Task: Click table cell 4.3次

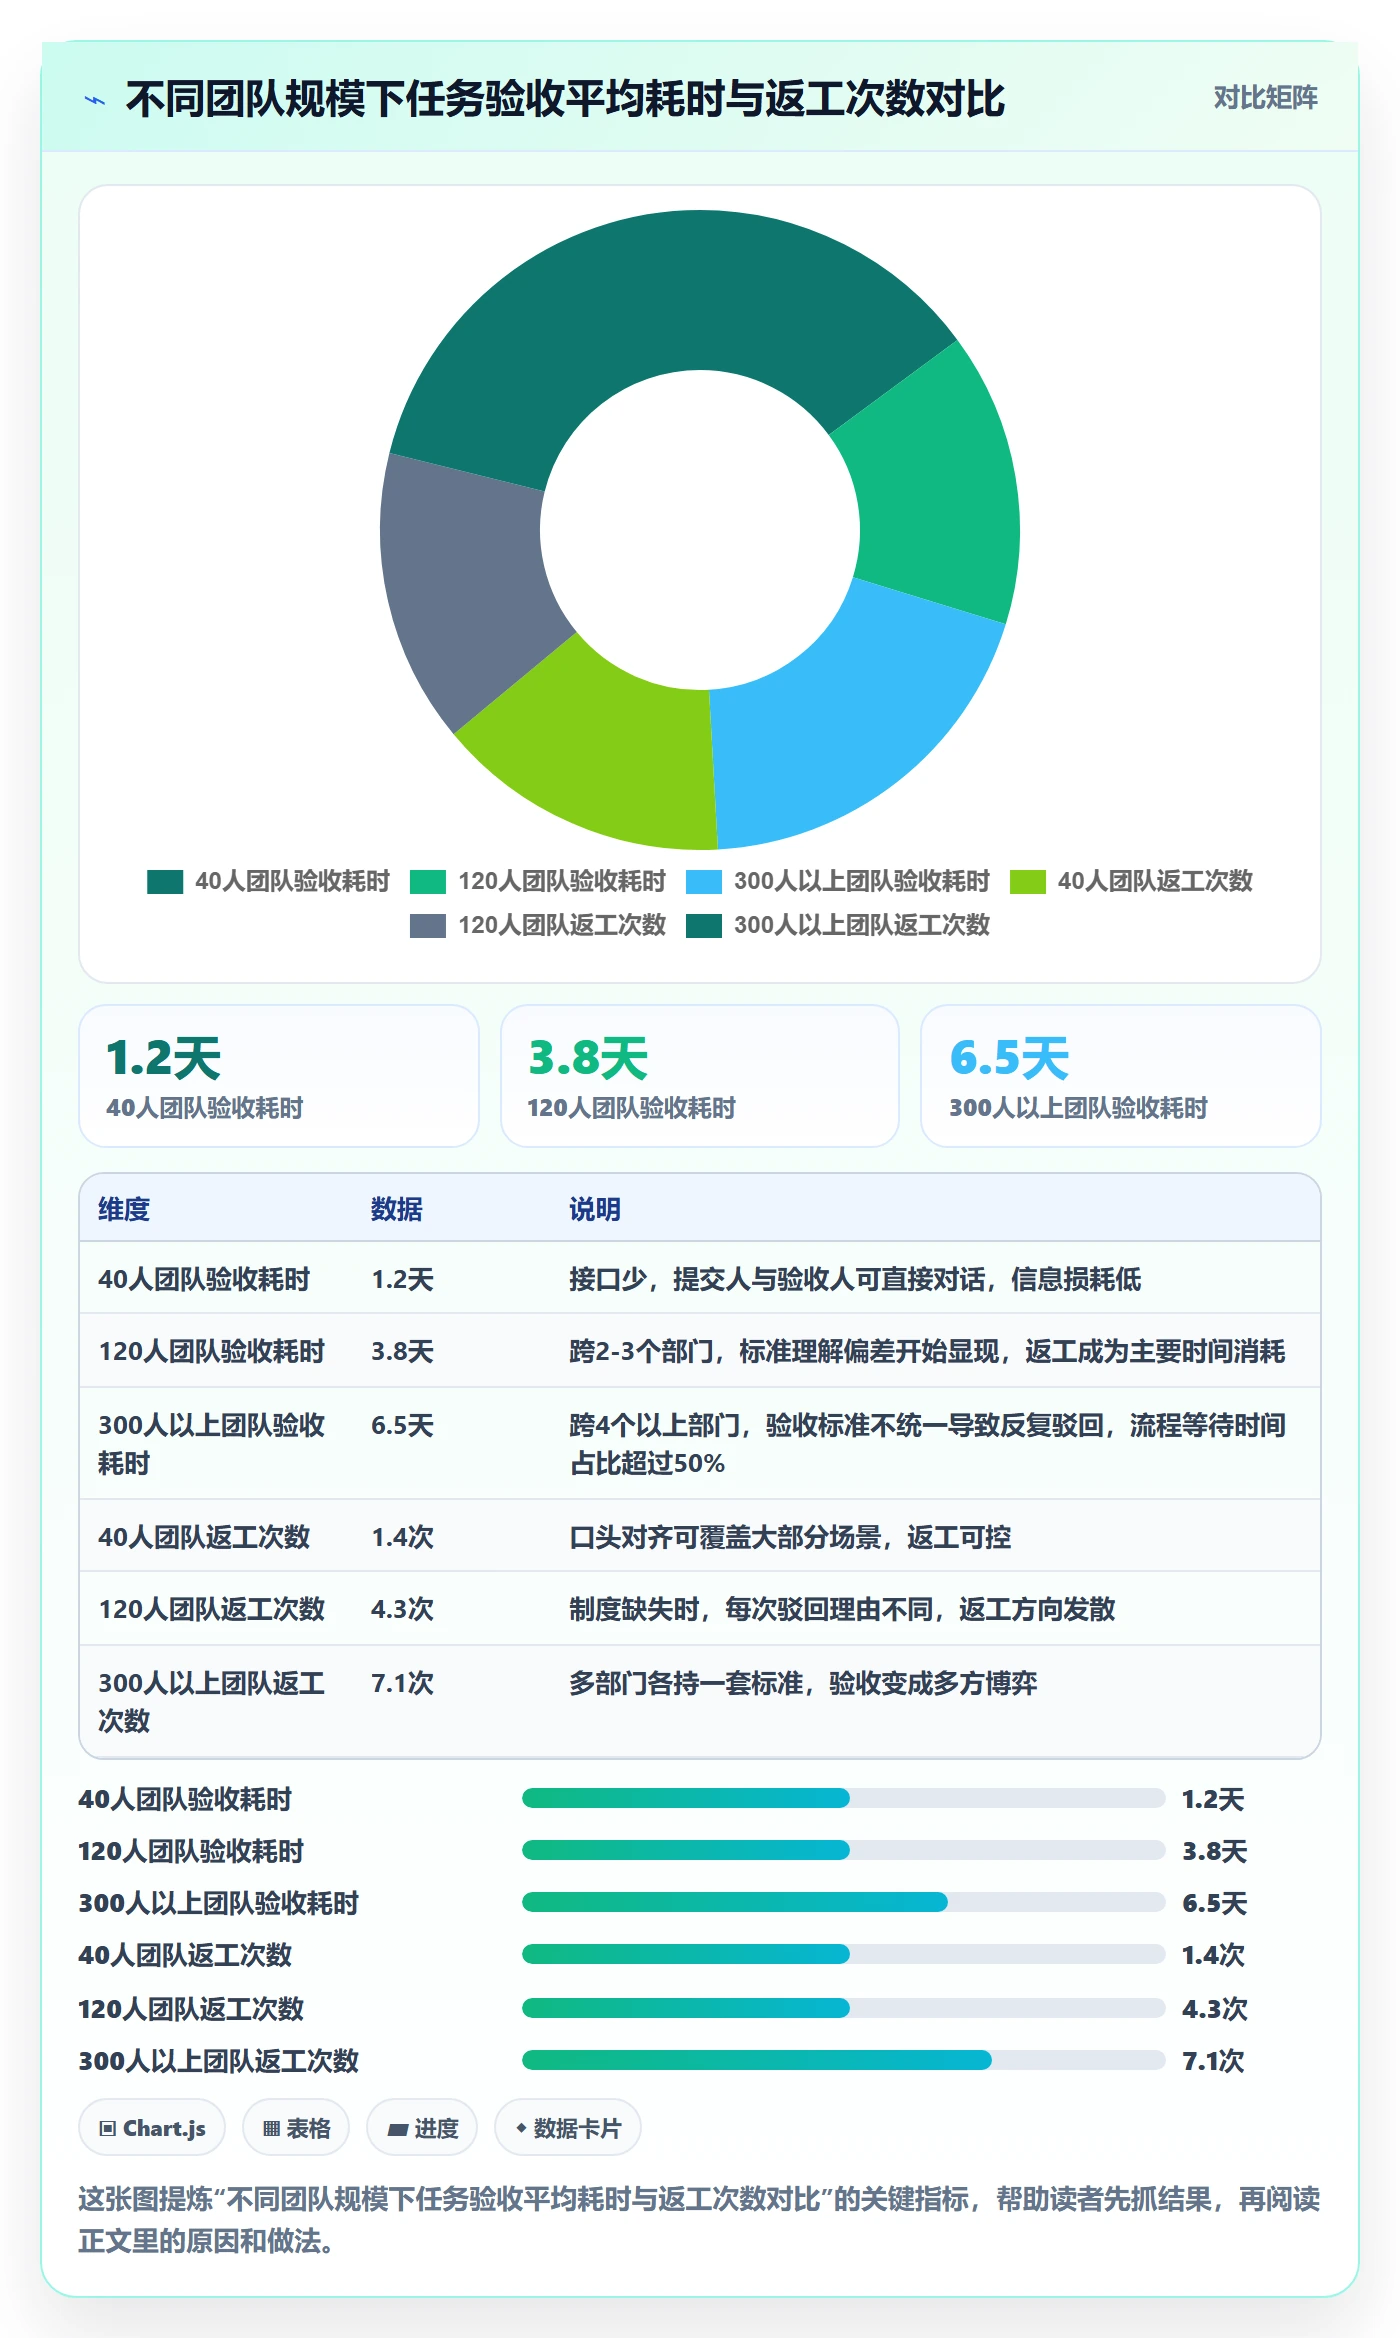Action: click(x=403, y=1609)
